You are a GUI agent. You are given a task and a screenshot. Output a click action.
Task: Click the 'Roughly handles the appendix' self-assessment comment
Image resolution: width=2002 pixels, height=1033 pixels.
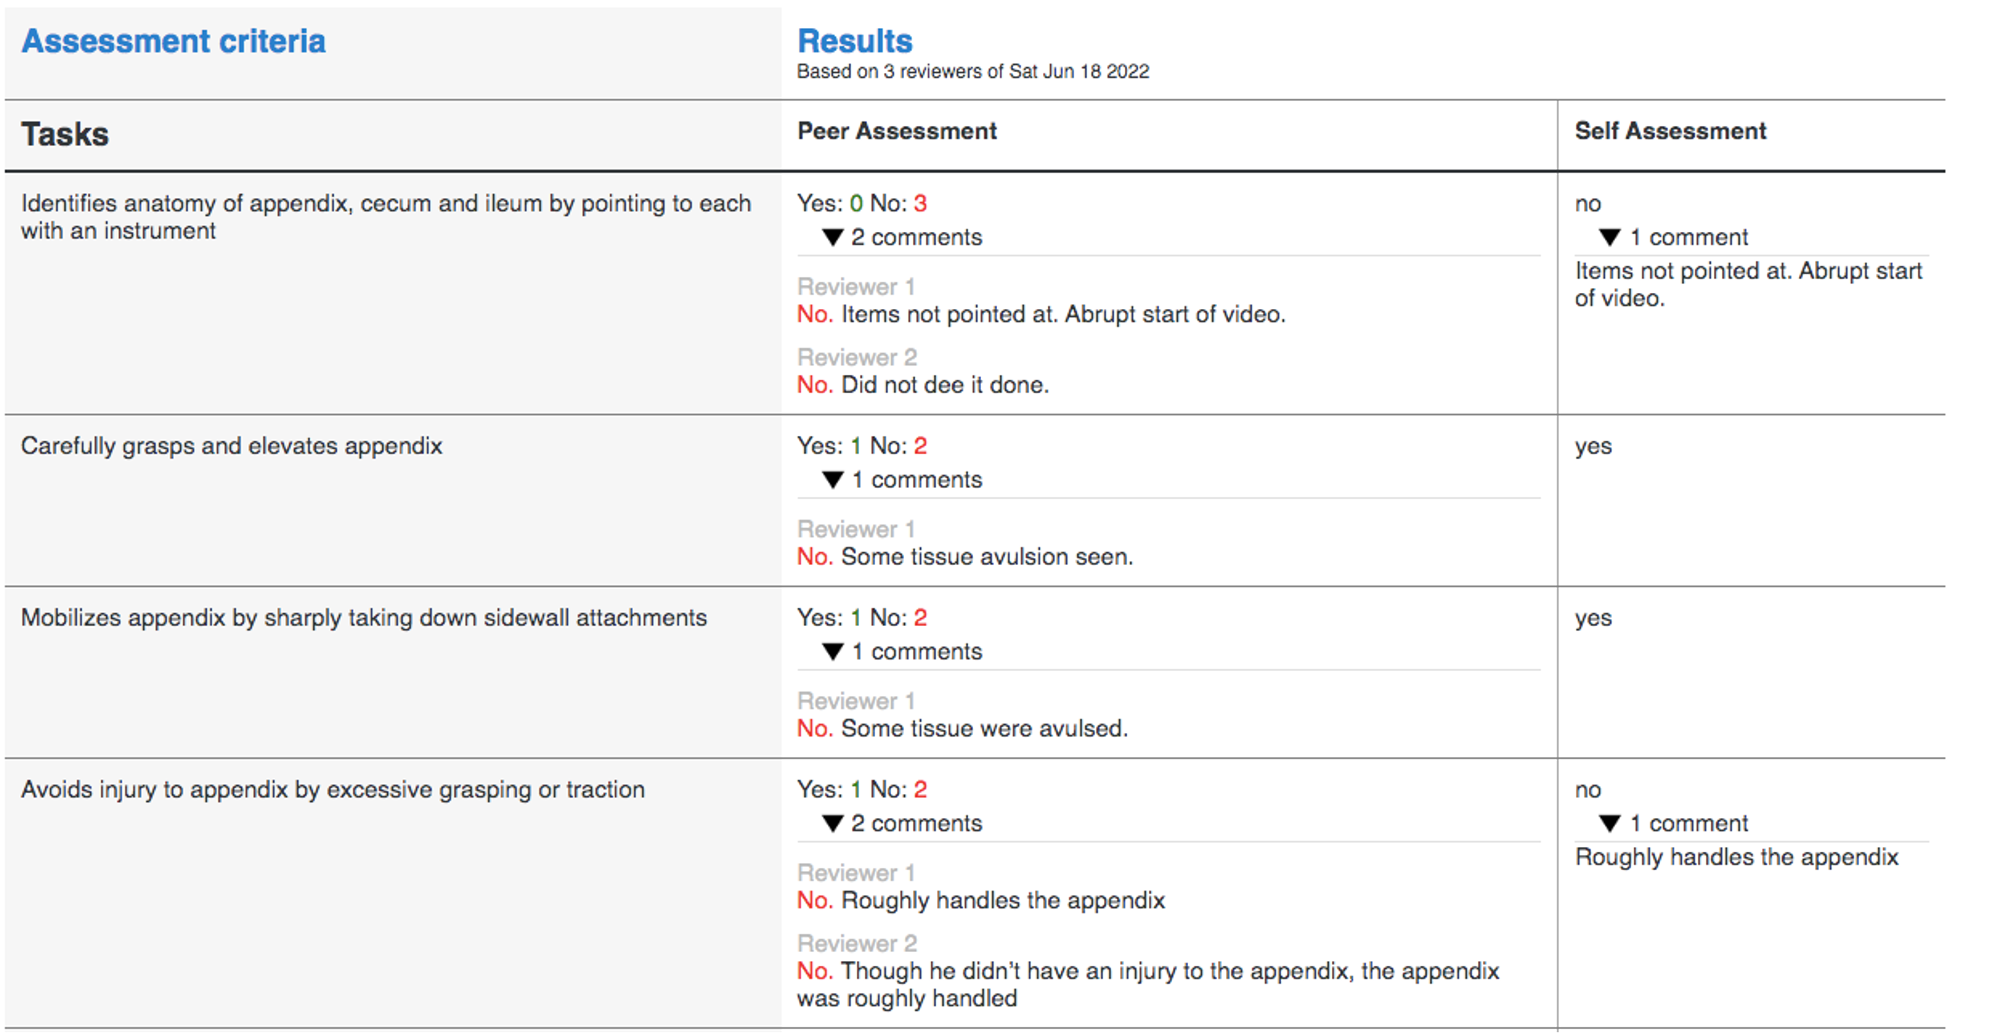click(x=1736, y=857)
